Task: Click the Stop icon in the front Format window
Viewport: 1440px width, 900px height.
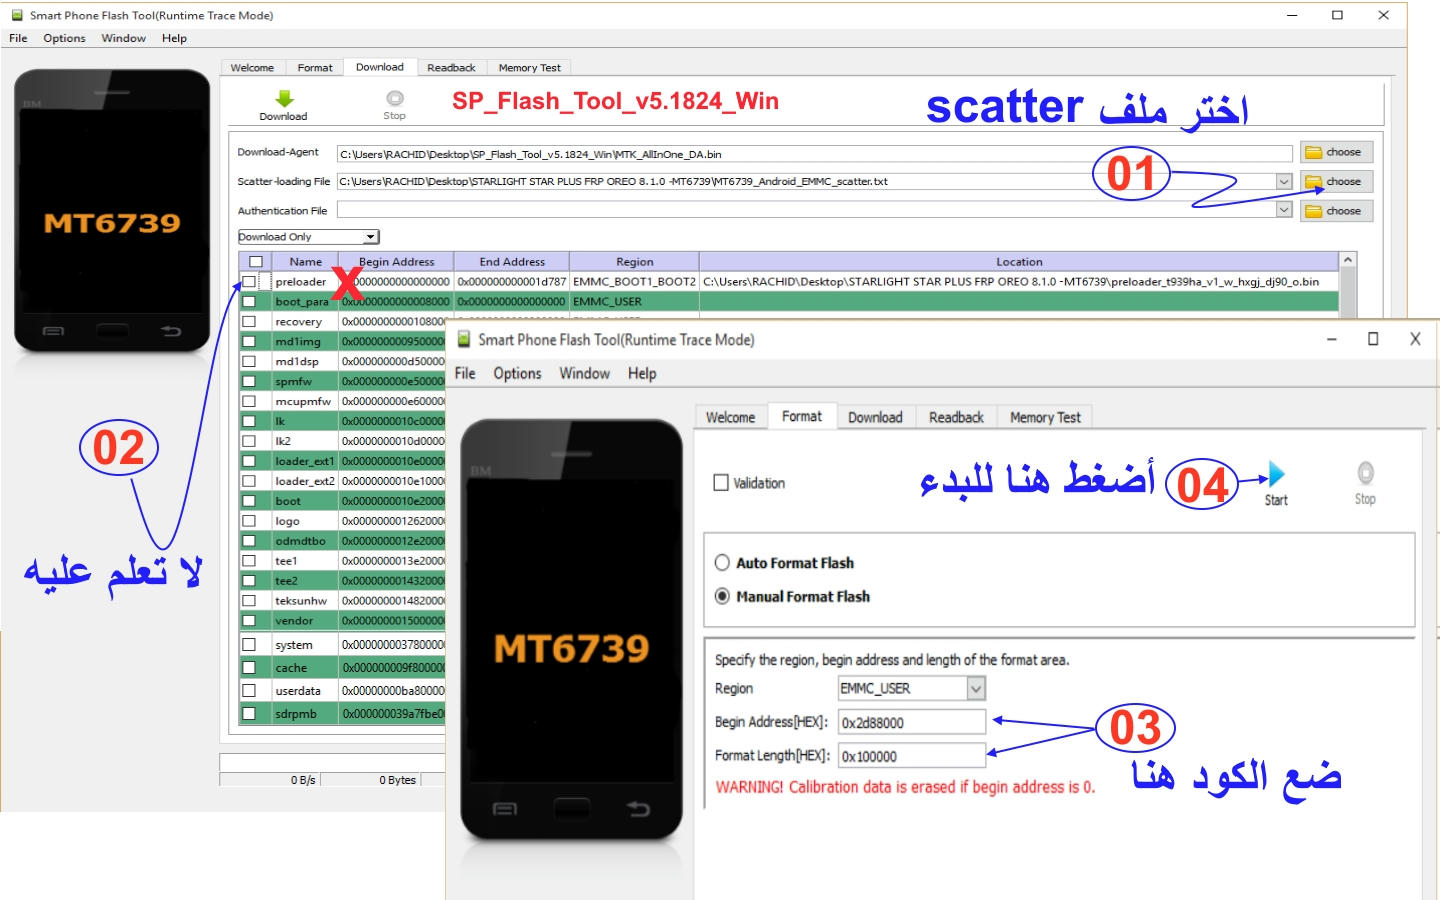Action: point(1365,473)
